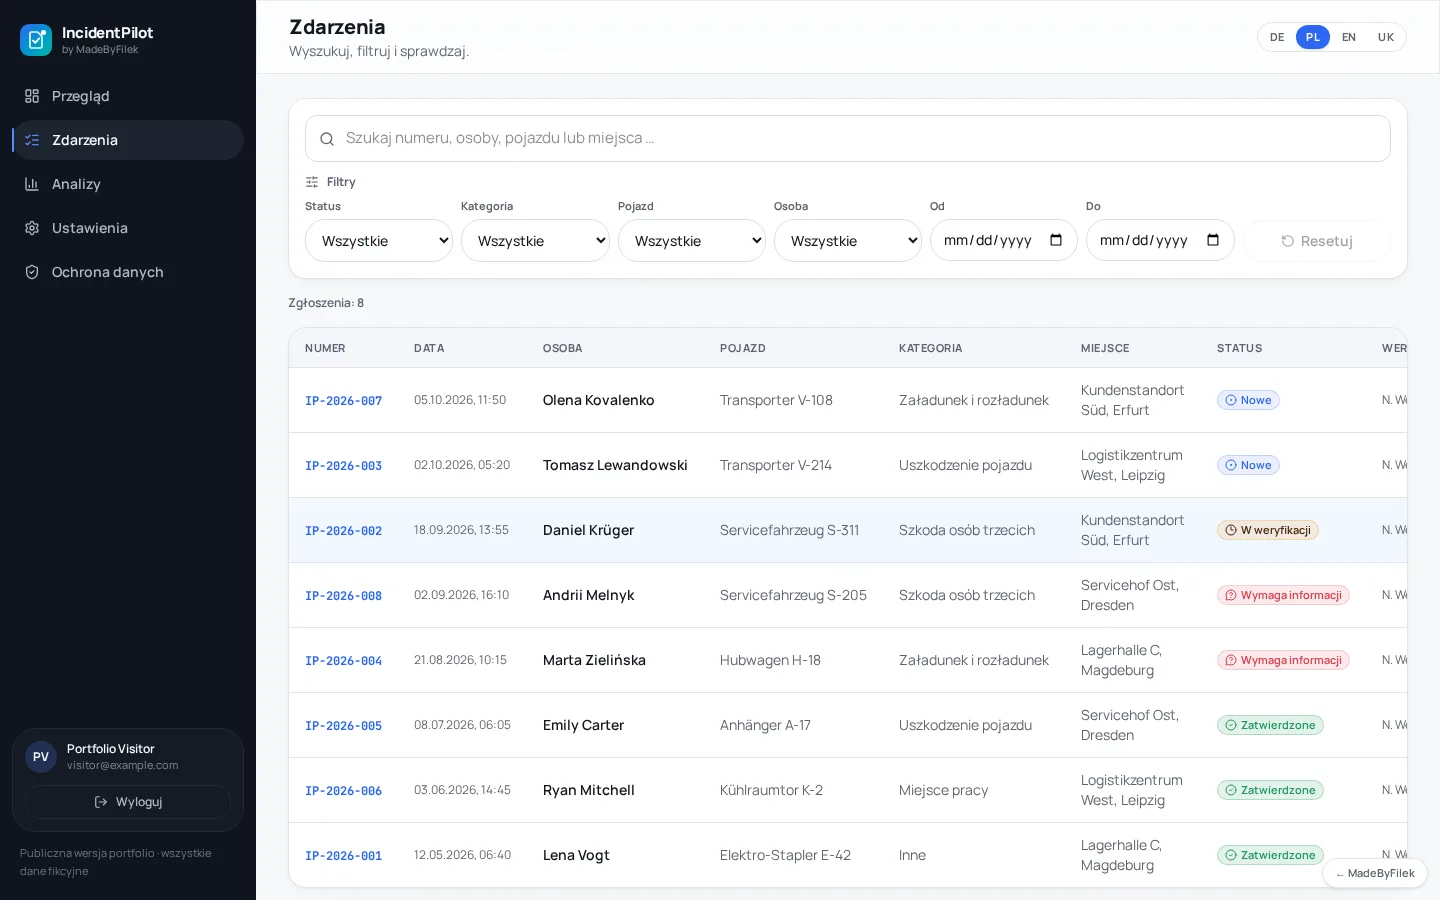This screenshot has width=1440, height=900.
Task: Open incident IP-2026-007 link
Action: pyautogui.click(x=344, y=401)
